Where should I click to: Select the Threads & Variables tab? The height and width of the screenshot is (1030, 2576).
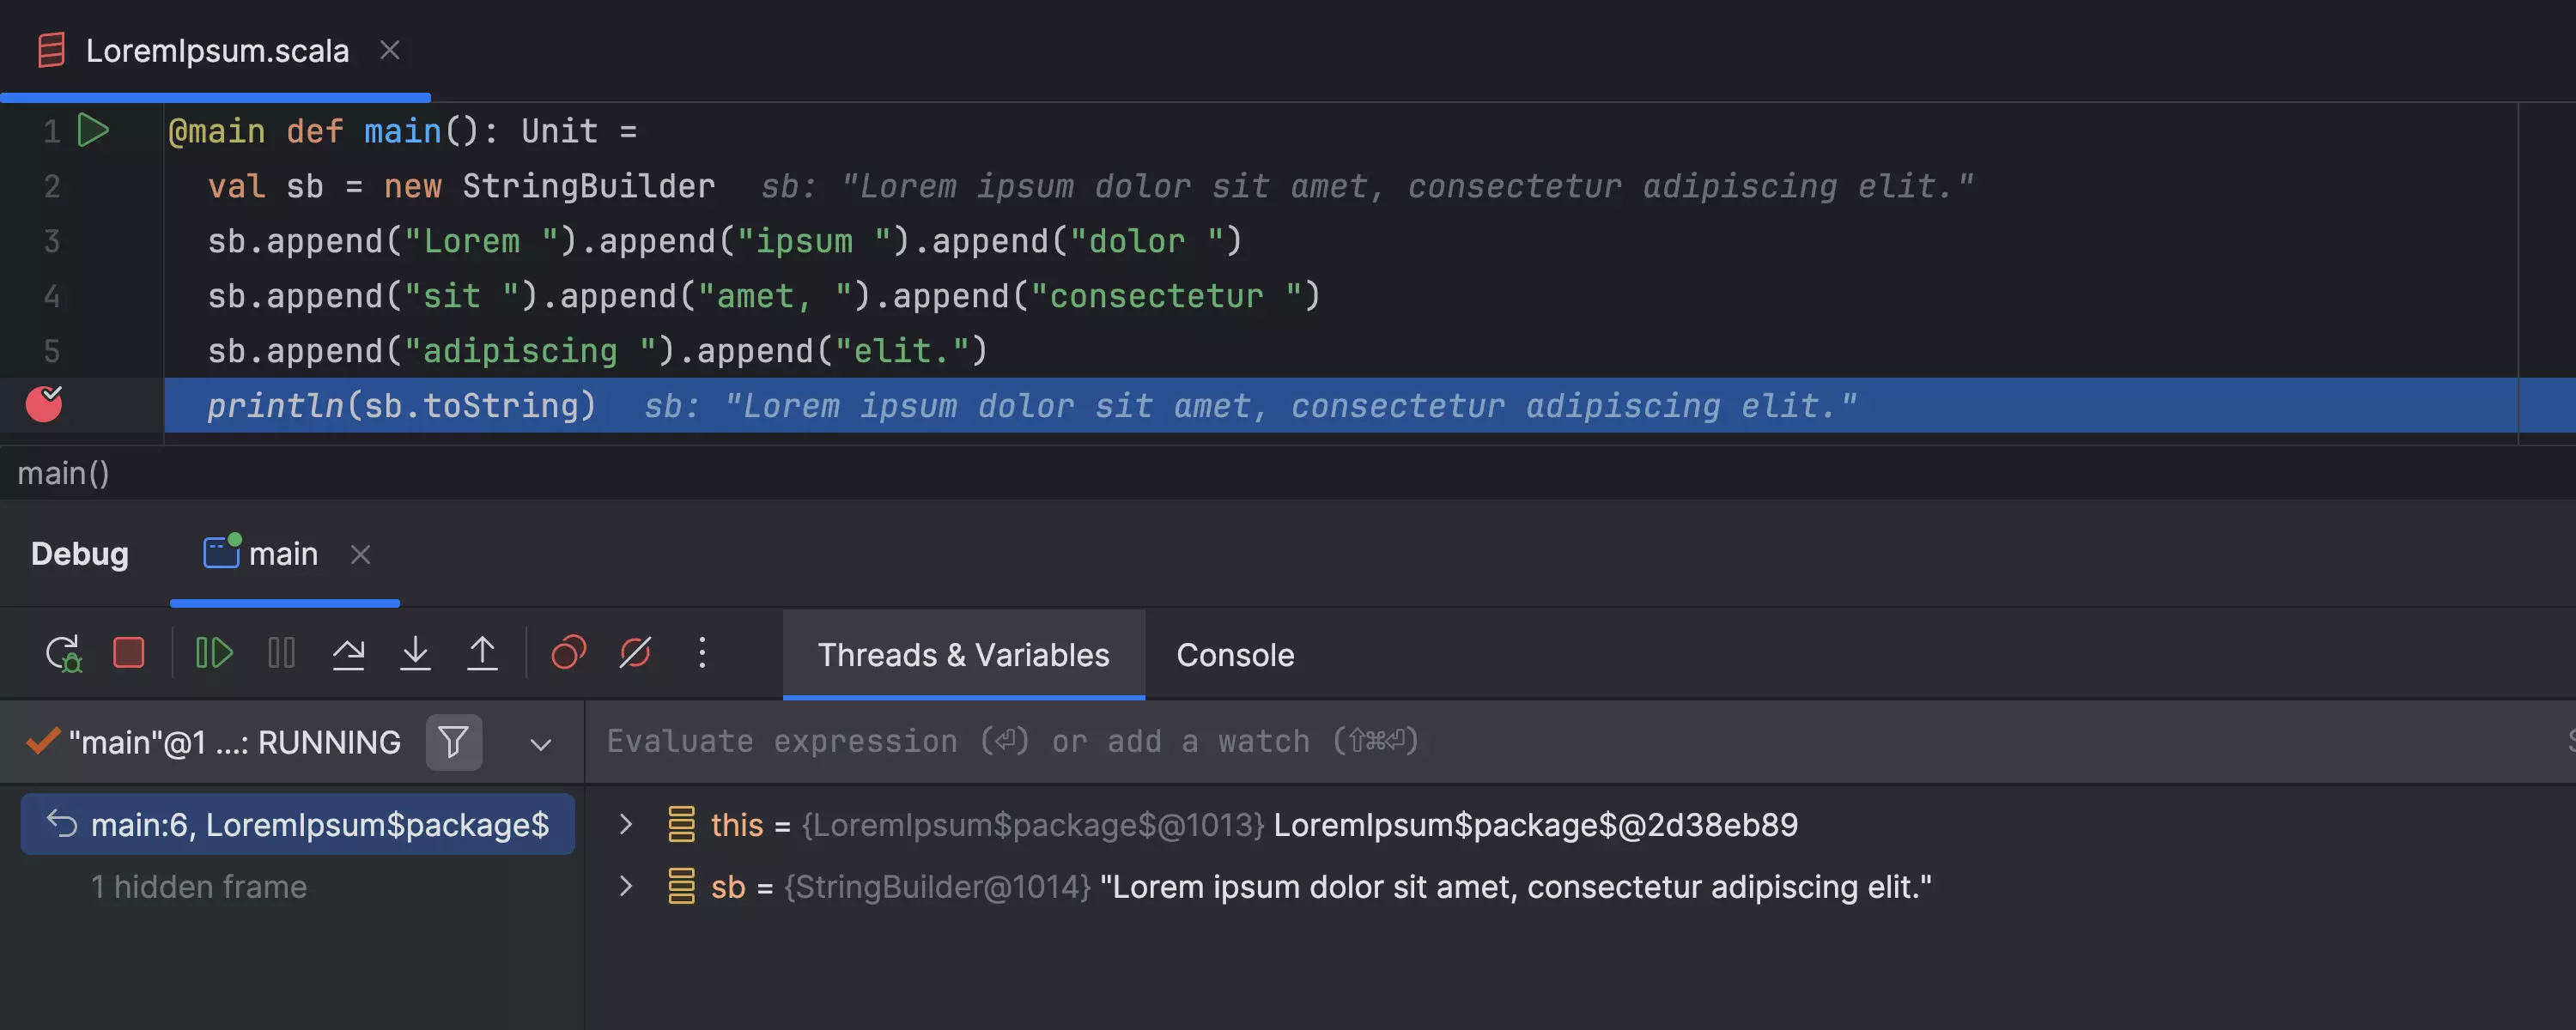coord(963,655)
